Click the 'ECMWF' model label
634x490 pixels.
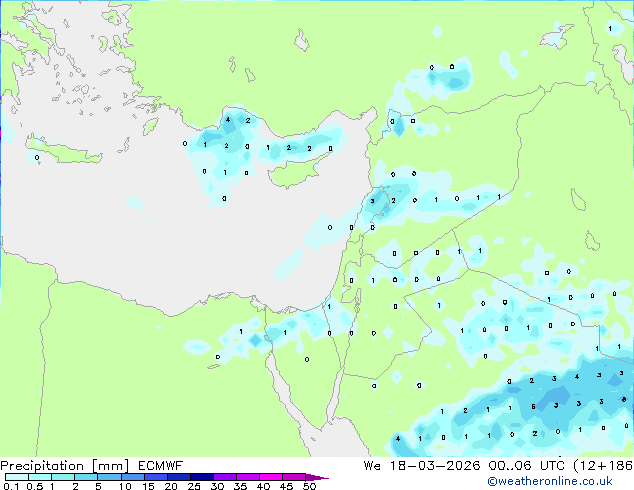click(x=161, y=466)
